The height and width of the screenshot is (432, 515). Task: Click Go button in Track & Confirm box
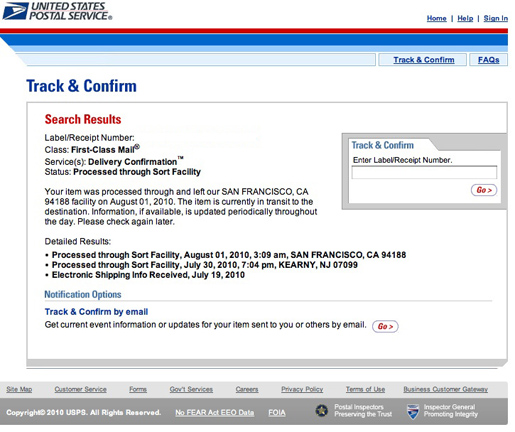tap(484, 190)
